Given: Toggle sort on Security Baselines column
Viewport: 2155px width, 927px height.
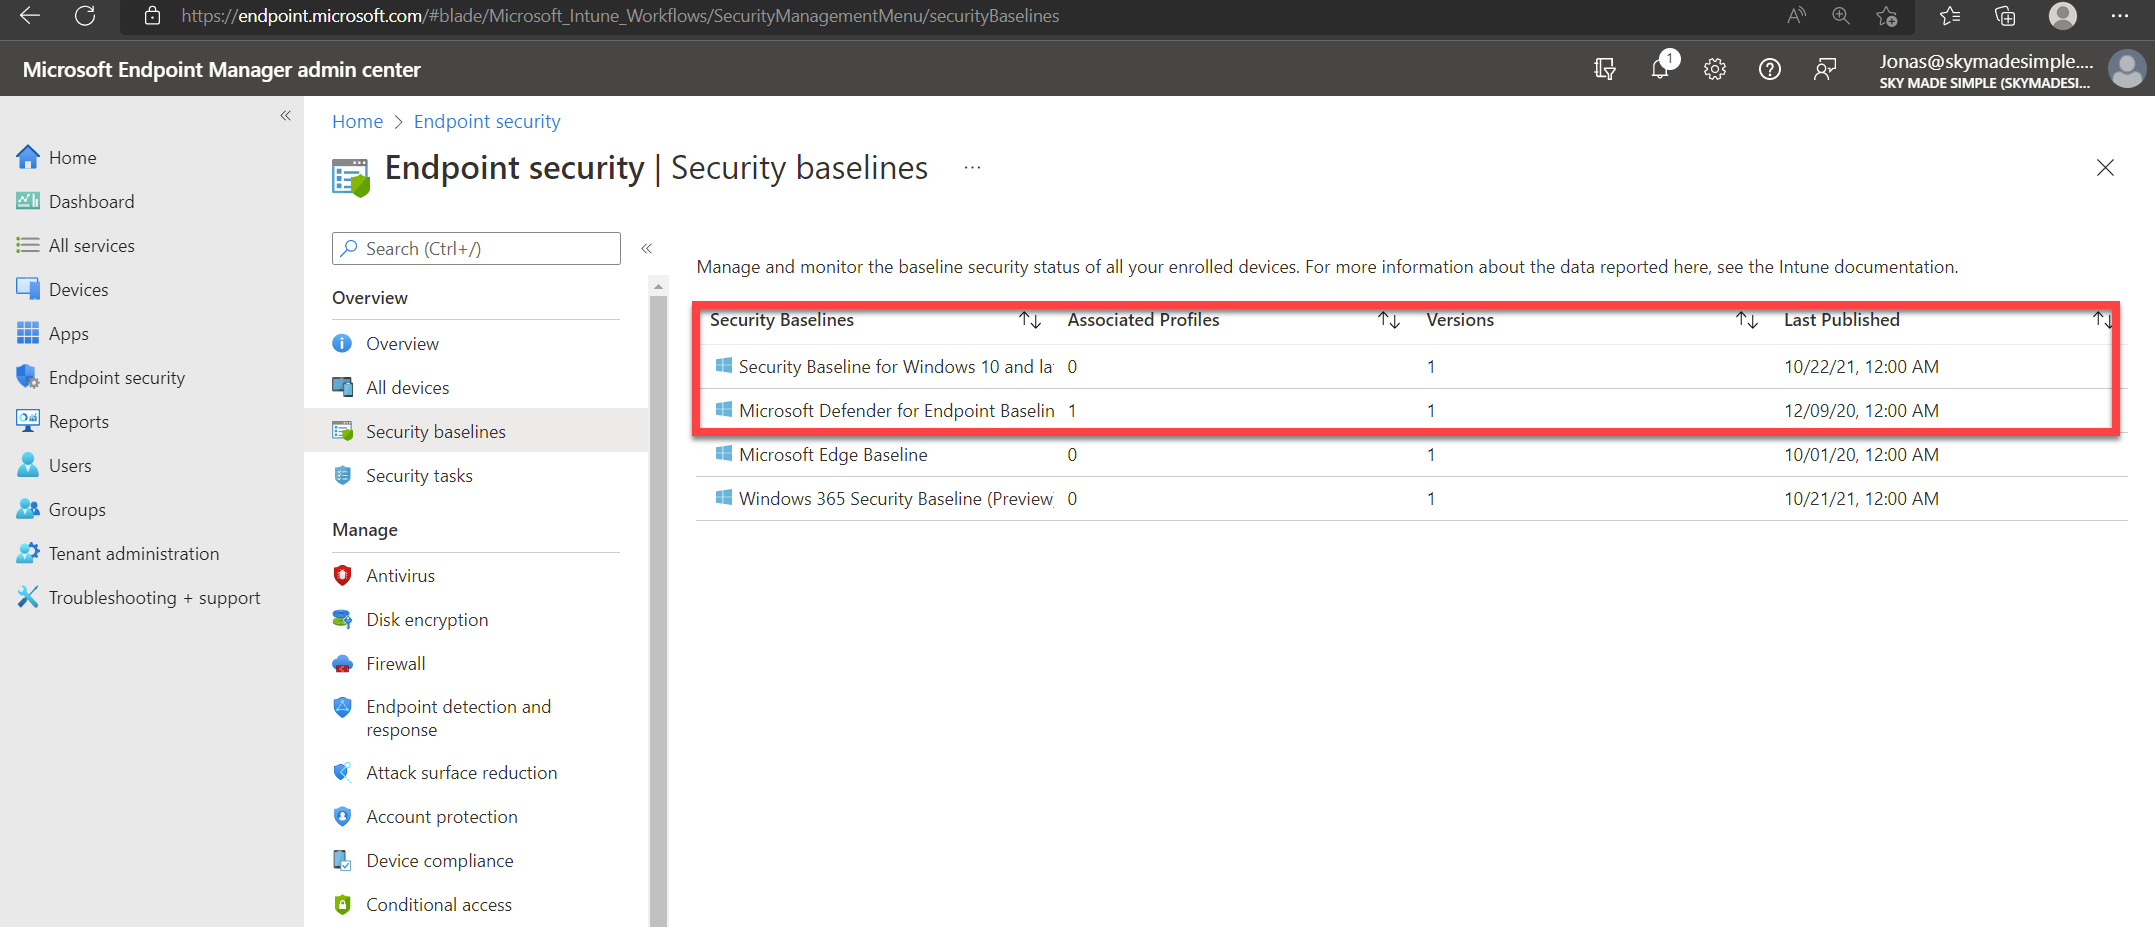Looking at the screenshot, I should 1030,319.
